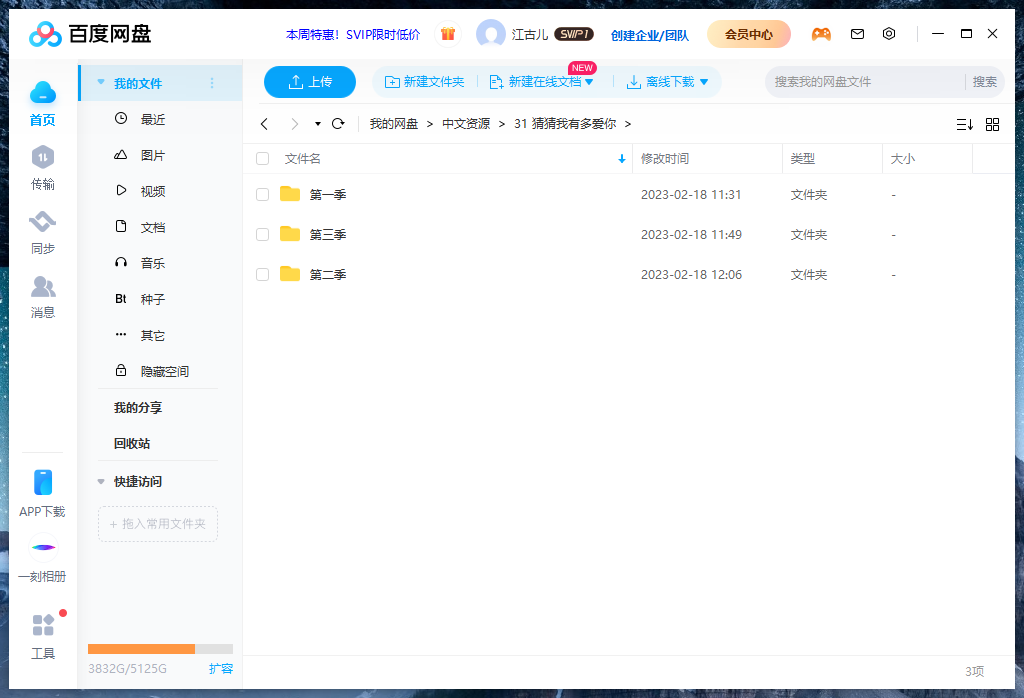The width and height of the screenshot is (1024, 698).
Task: Switch to grid view mode
Action: click(992, 124)
